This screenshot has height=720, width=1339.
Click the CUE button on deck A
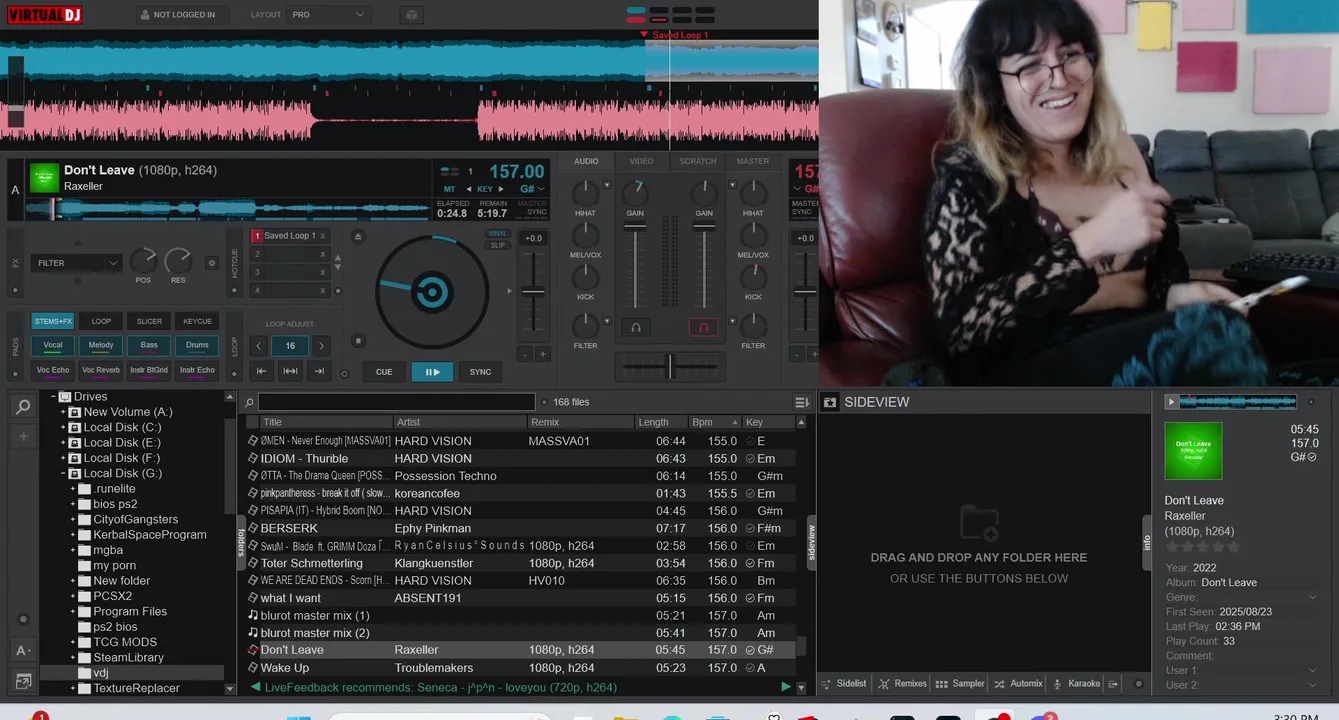pos(384,372)
